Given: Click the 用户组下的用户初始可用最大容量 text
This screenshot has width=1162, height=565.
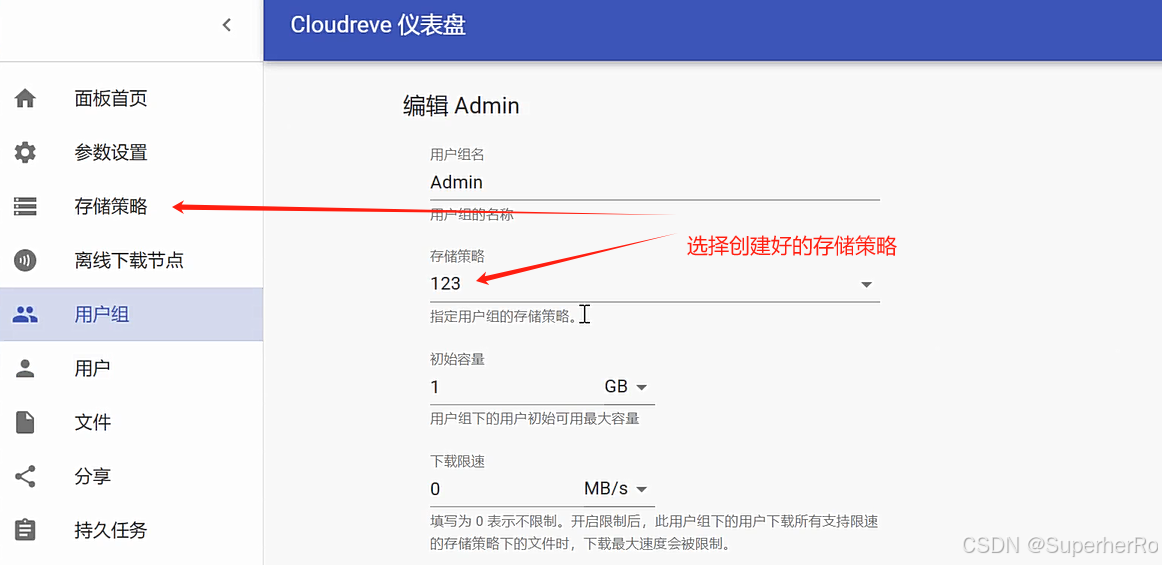Looking at the screenshot, I should pos(534,419).
